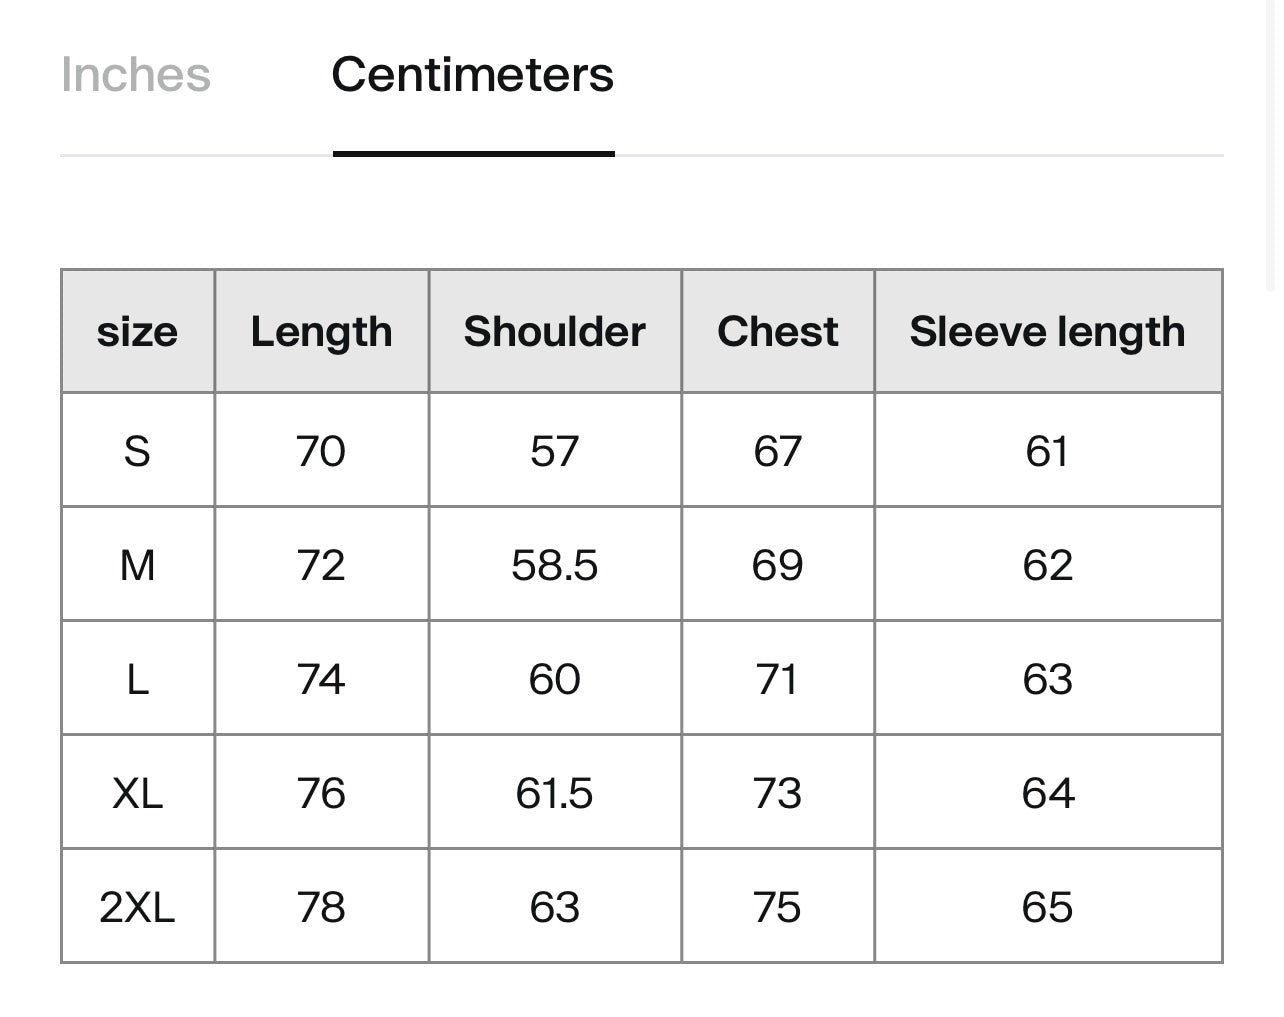
Task: Select the 2XL size row label
Action: 137,908
